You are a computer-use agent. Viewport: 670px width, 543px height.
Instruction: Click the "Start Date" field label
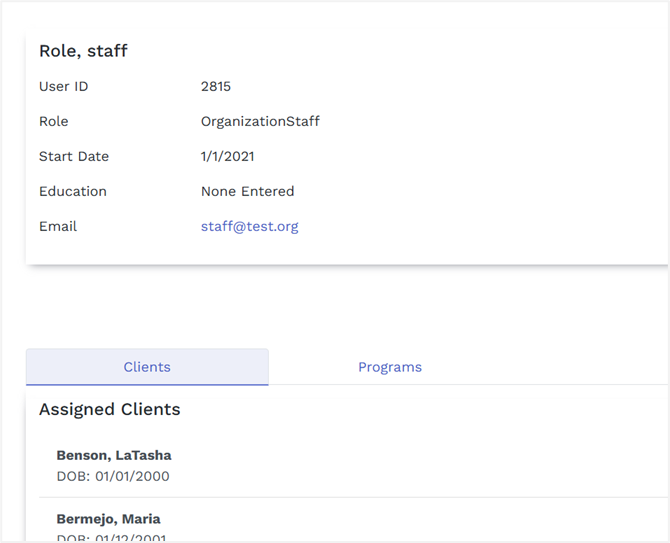[x=74, y=156]
